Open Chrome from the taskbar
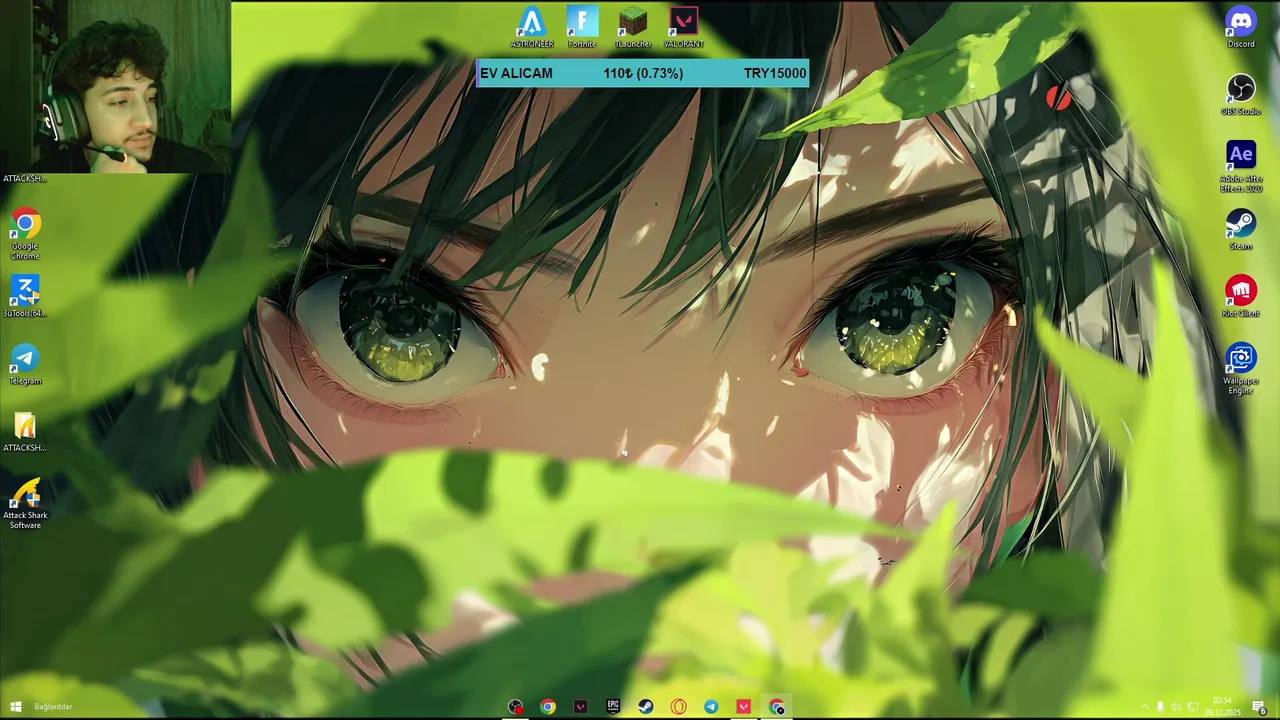Viewport: 1280px width, 720px height. [548, 707]
